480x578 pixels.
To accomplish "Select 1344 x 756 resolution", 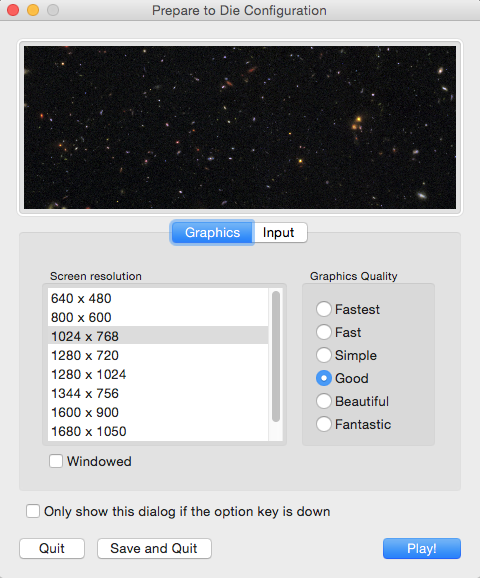I will [158, 393].
